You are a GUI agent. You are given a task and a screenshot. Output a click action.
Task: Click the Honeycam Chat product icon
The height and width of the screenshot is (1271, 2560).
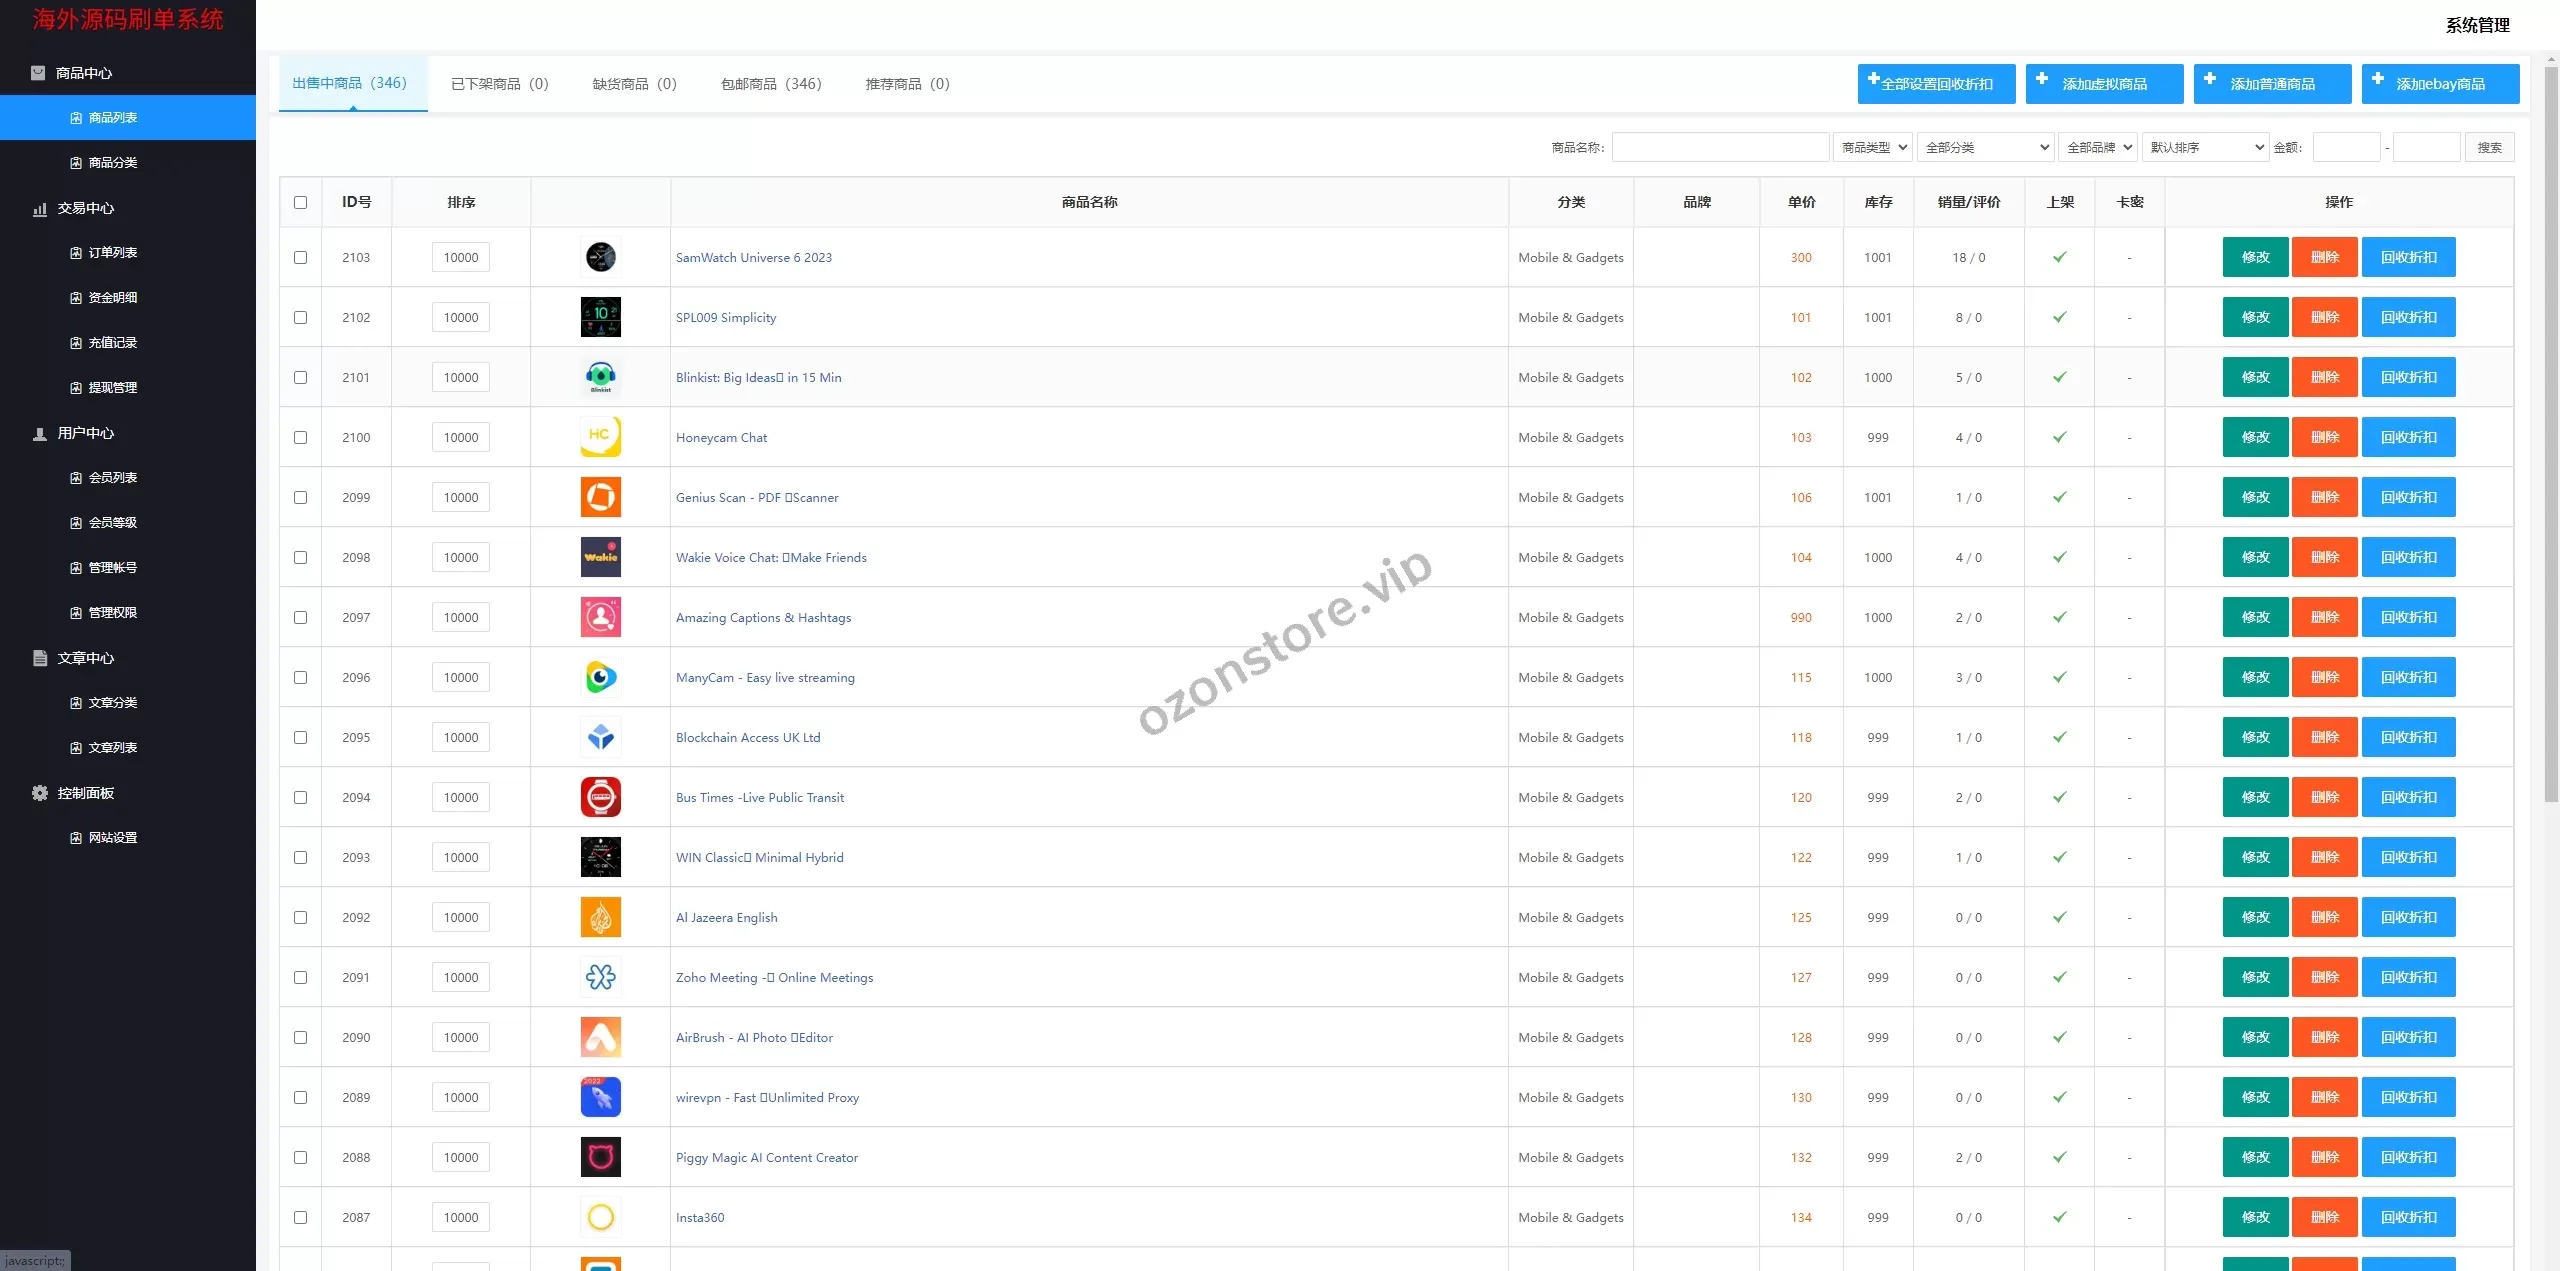[600, 437]
